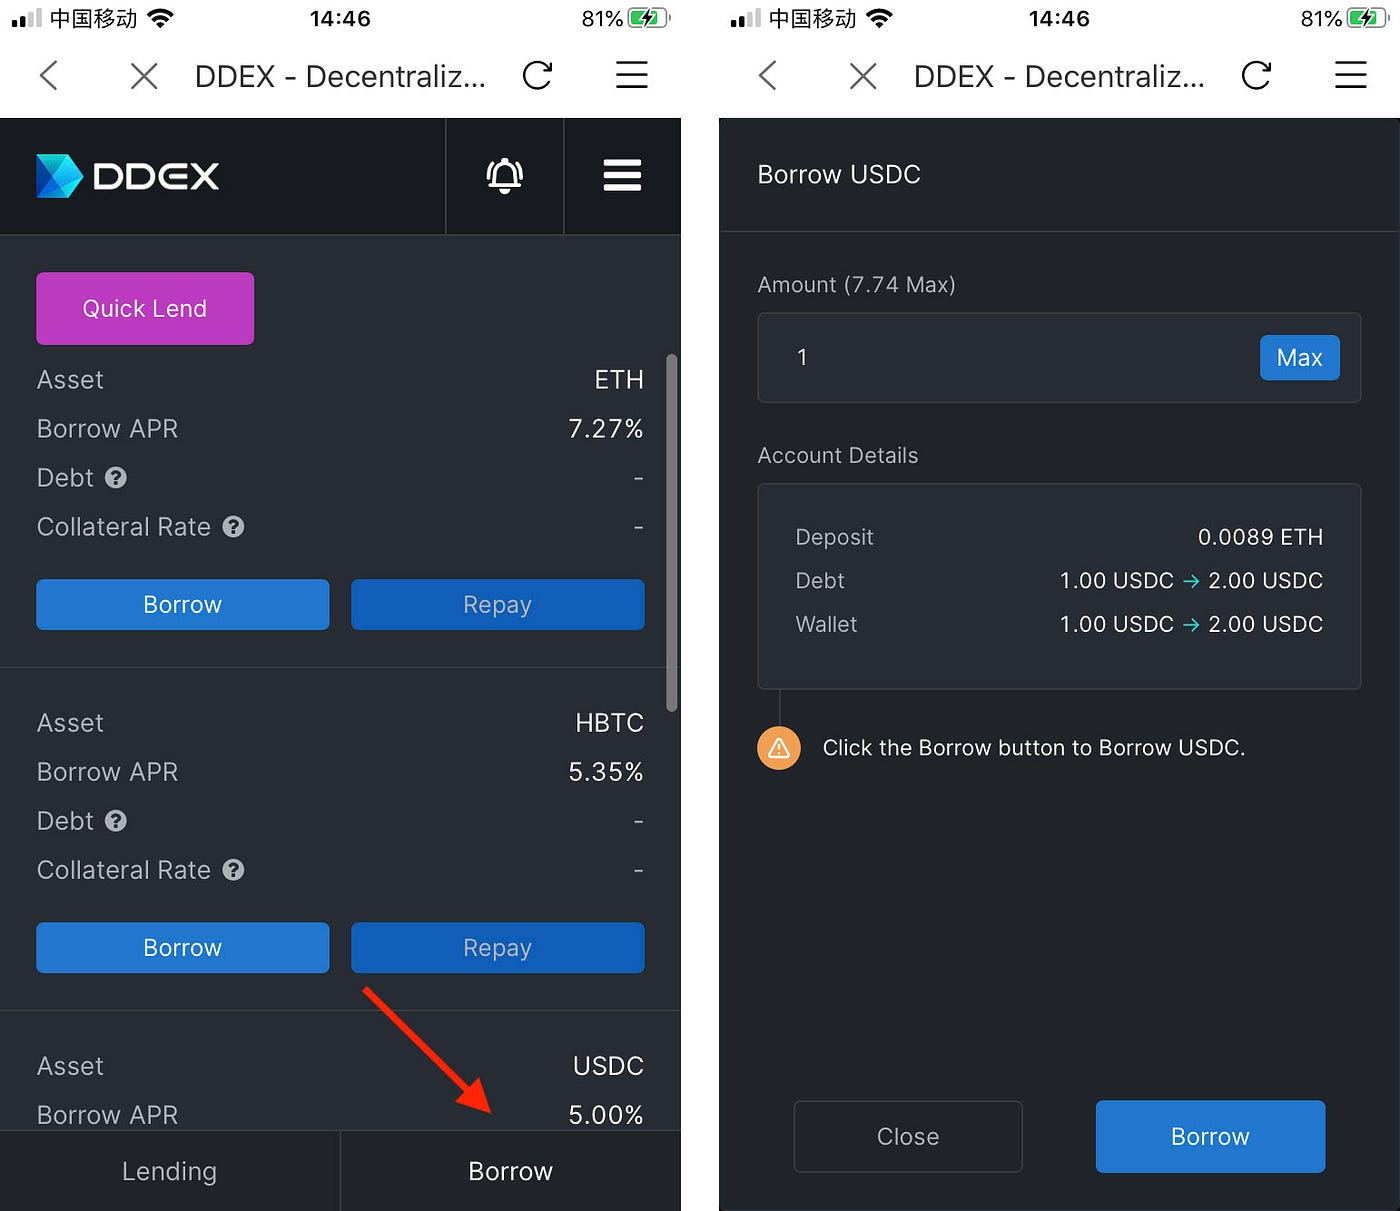Reload the page in left phone browser

(537, 75)
